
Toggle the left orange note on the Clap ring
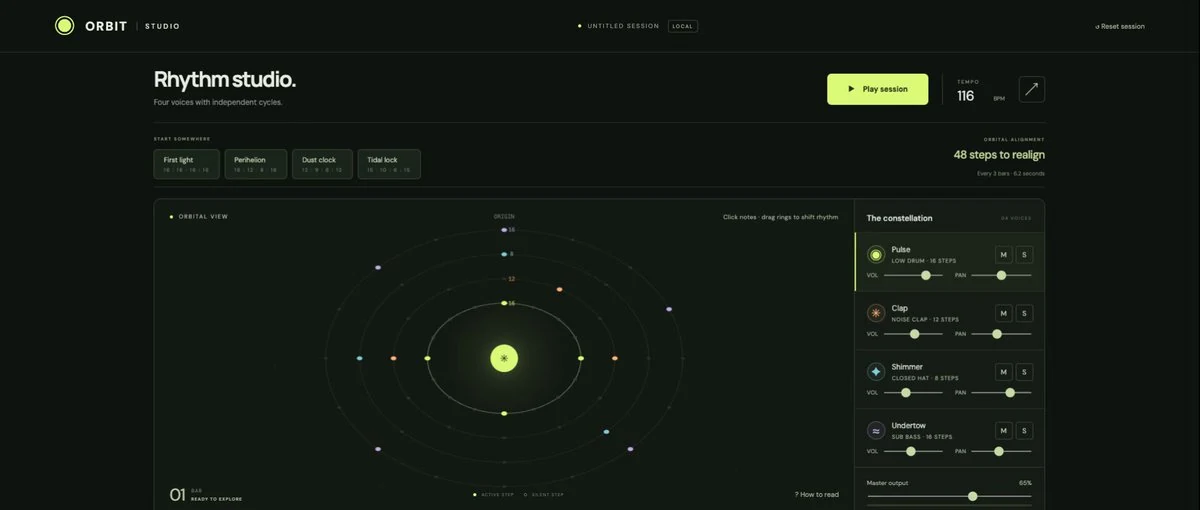(x=393, y=358)
